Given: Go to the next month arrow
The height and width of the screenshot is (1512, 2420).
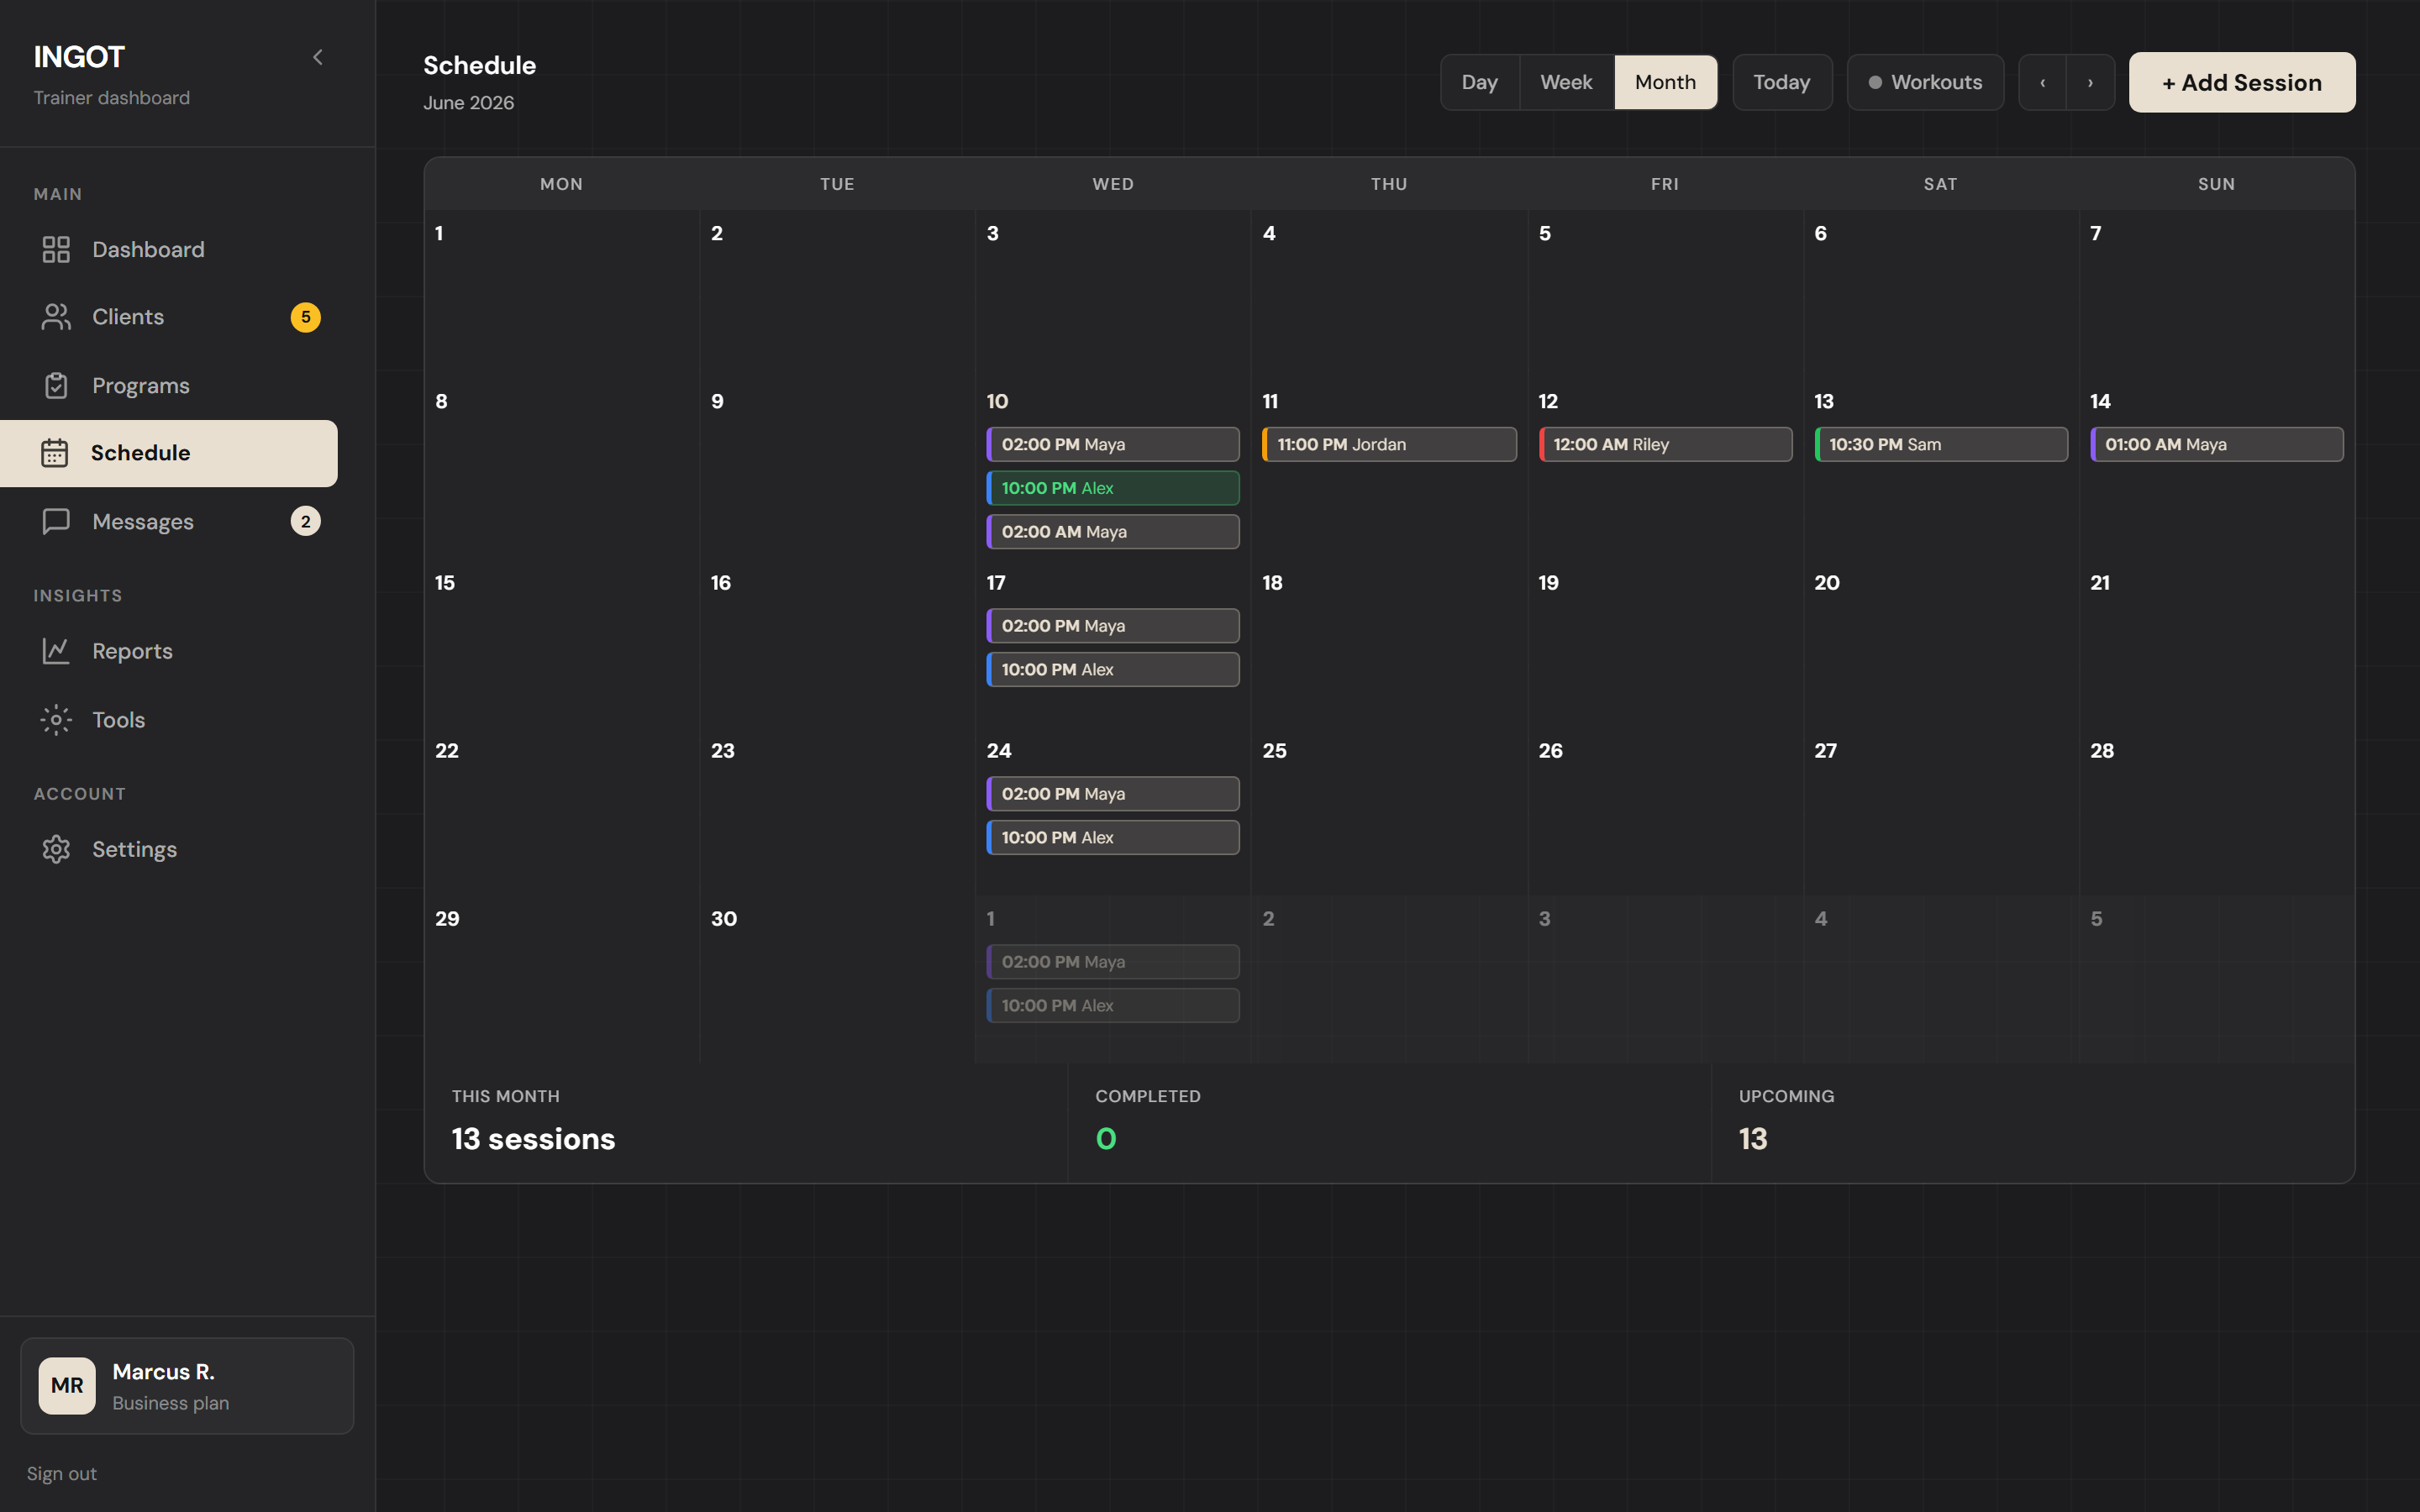Looking at the screenshot, I should 2090,82.
